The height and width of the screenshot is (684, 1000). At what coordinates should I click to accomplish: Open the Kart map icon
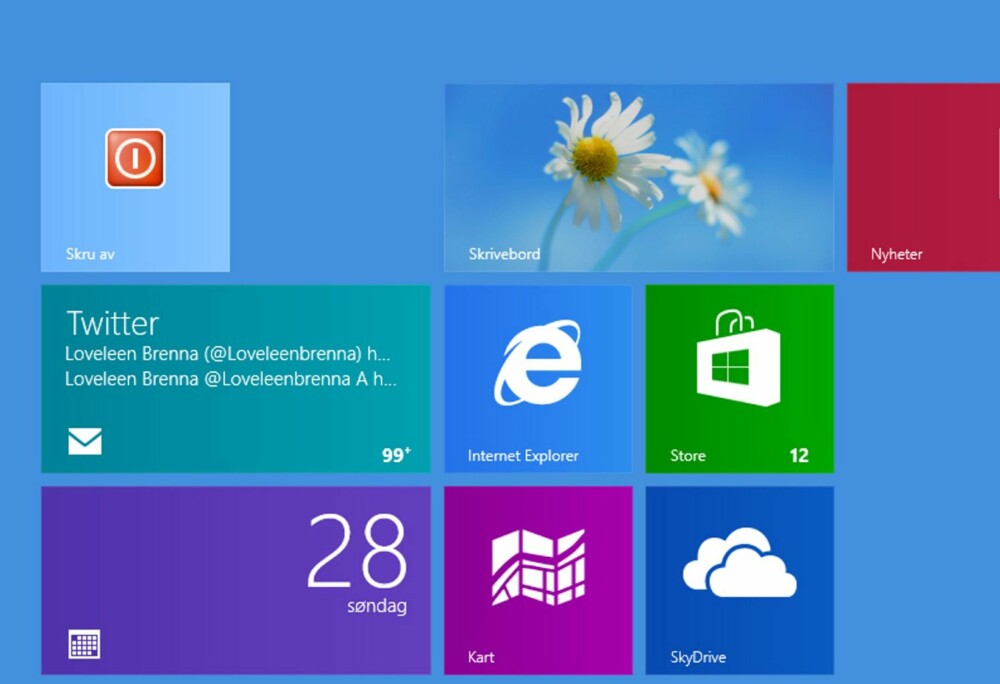538,567
